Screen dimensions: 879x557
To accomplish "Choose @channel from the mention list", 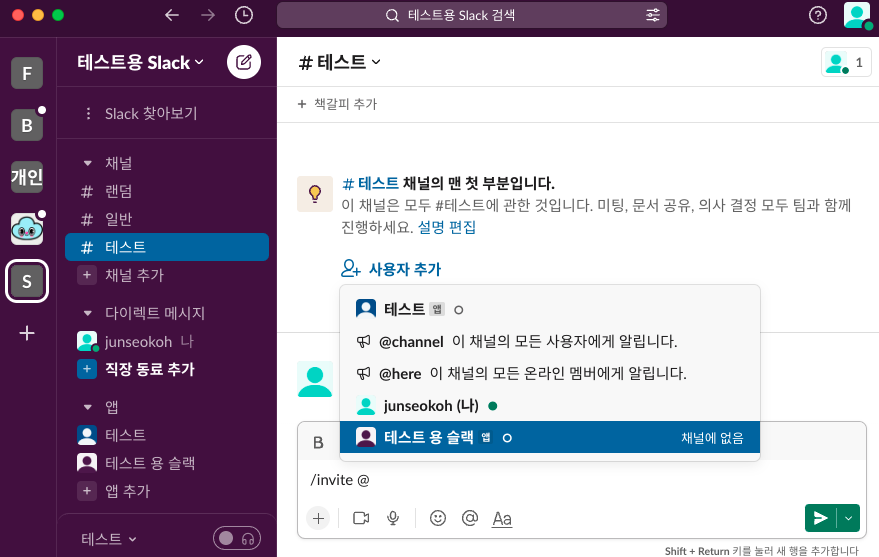I will coord(549,341).
